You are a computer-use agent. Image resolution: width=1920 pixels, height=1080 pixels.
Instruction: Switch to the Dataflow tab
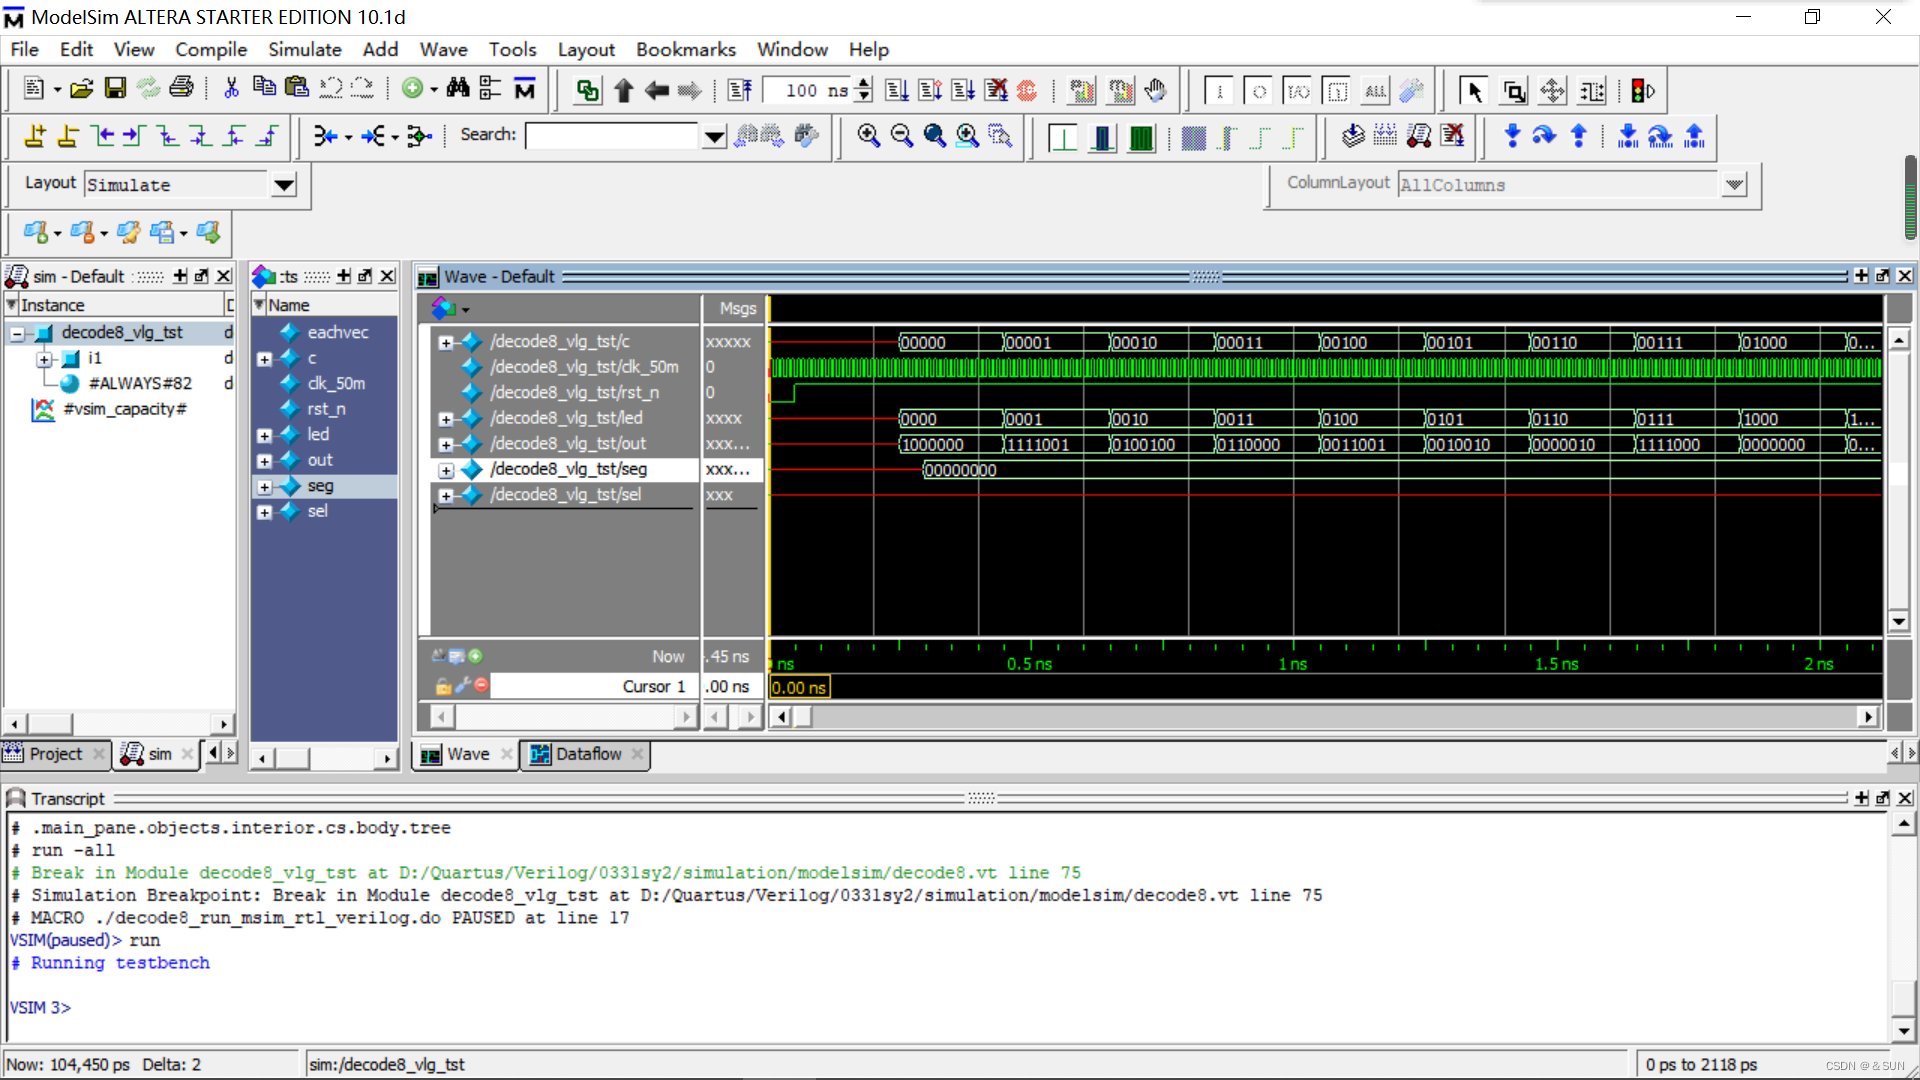click(588, 754)
